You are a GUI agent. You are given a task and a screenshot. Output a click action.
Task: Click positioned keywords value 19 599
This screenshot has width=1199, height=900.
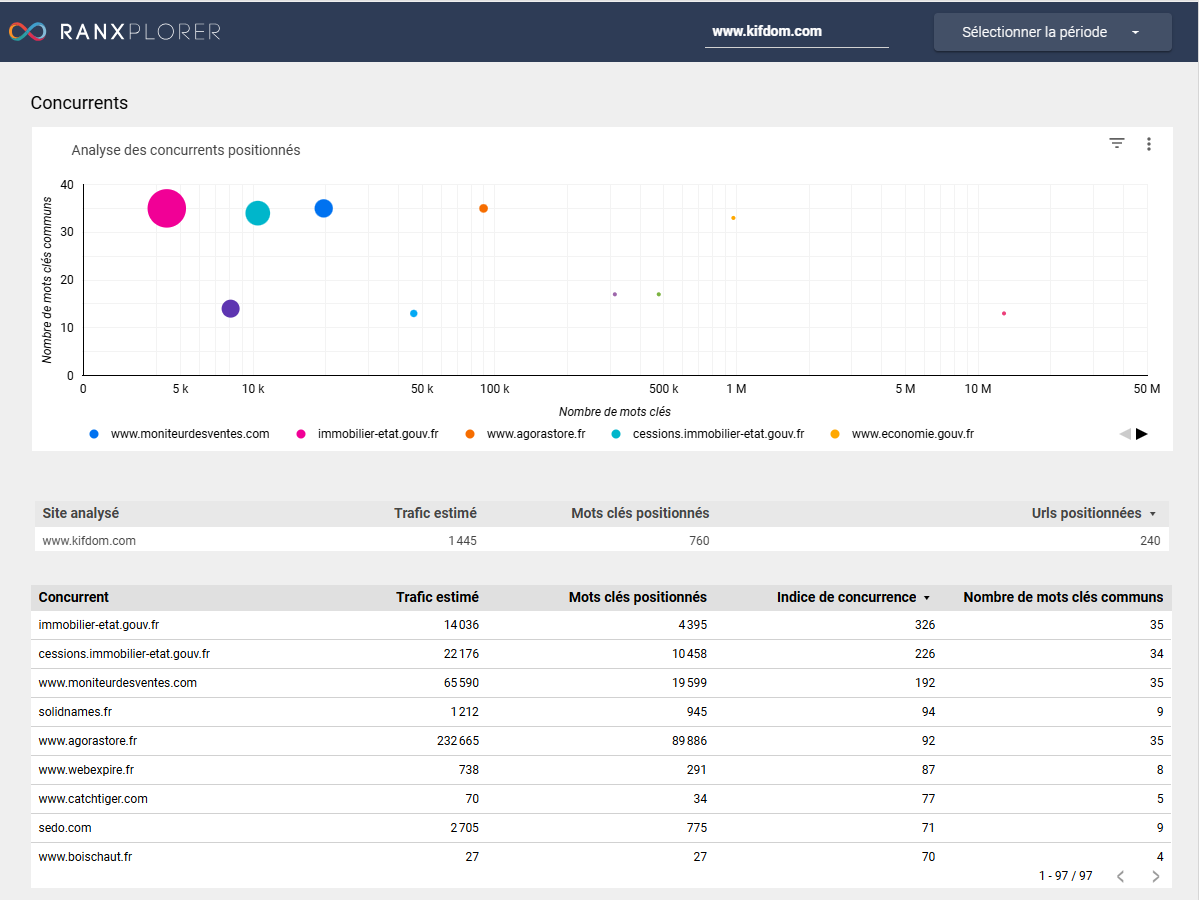coord(690,683)
